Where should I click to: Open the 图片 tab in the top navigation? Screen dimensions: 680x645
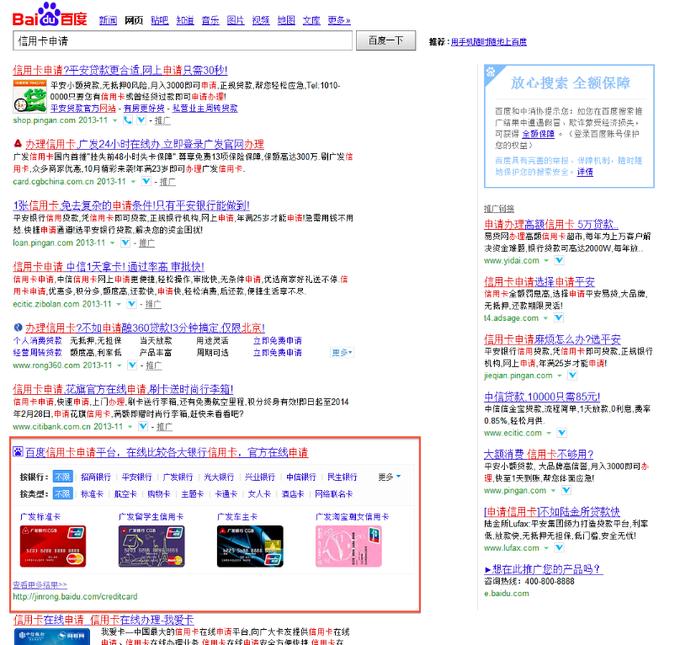click(x=235, y=20)
